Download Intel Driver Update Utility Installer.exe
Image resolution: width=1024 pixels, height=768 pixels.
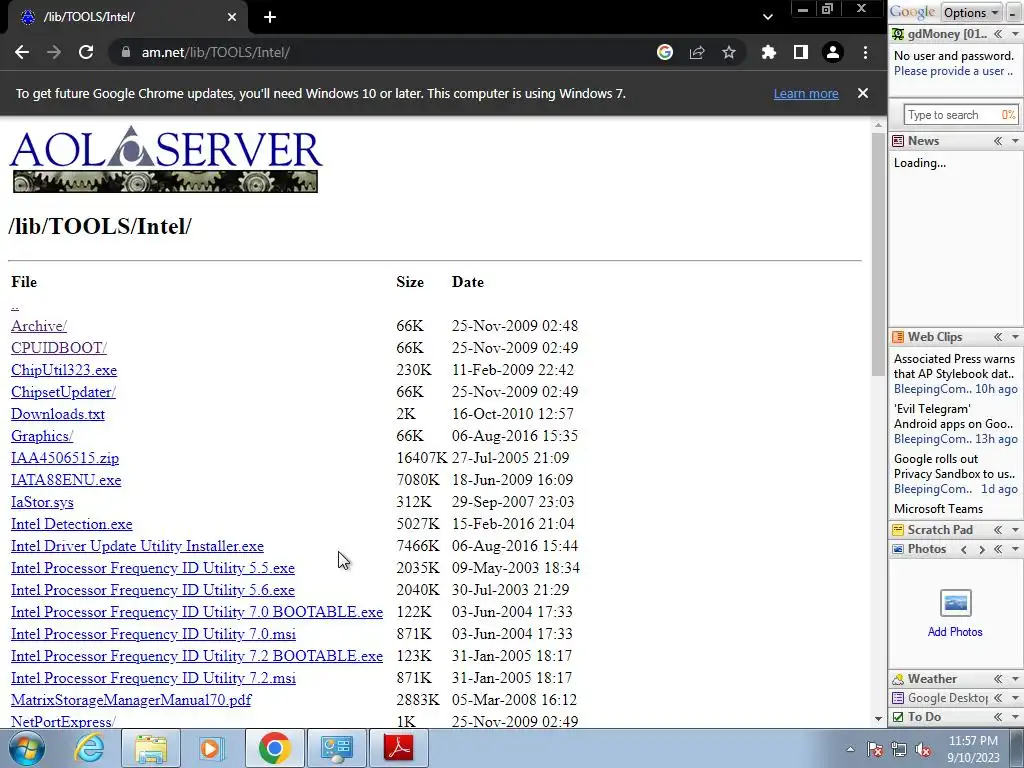pos(137,546)
